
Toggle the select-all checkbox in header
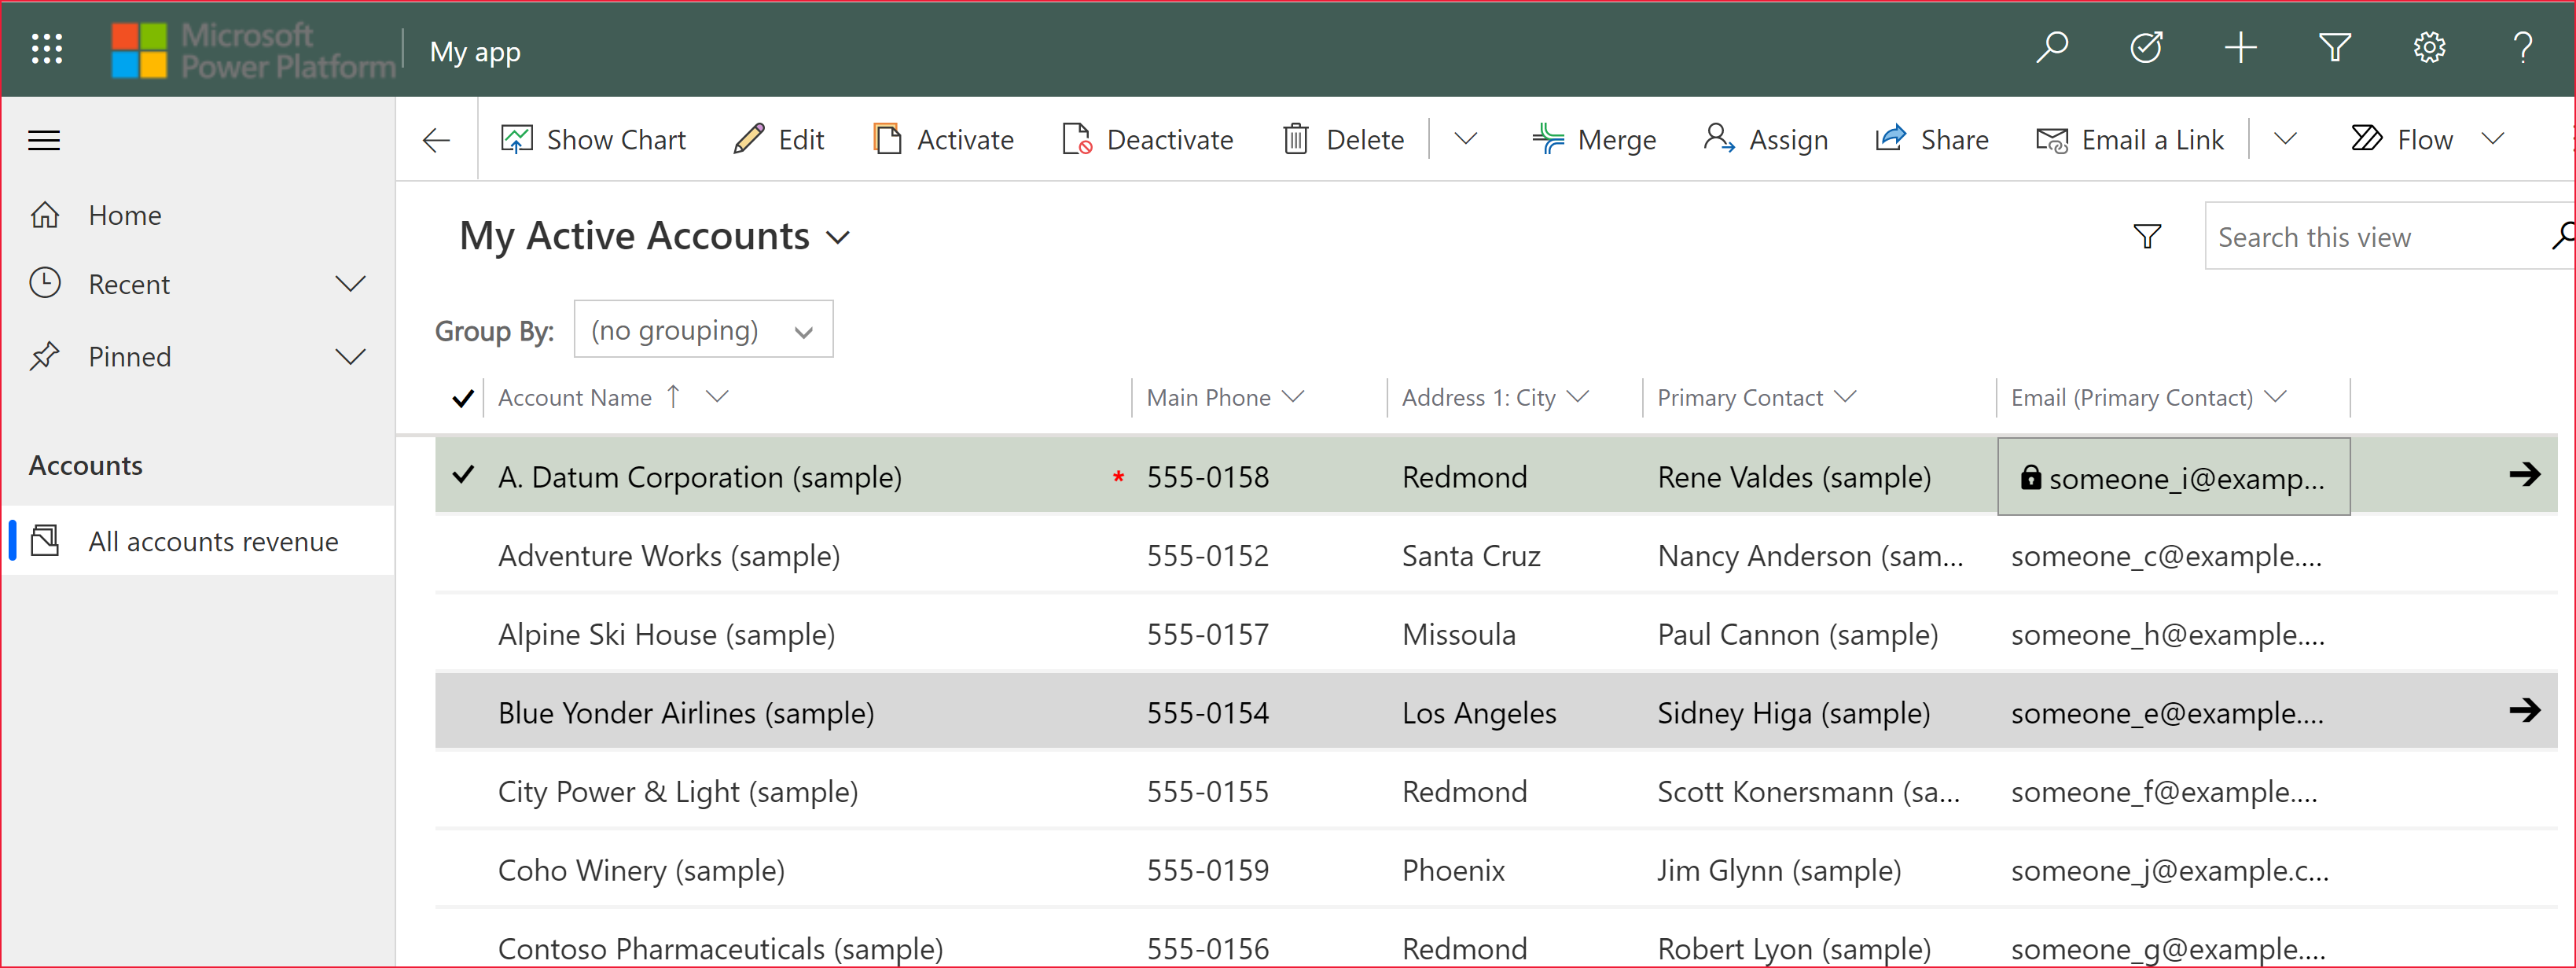tap(463, 398)
